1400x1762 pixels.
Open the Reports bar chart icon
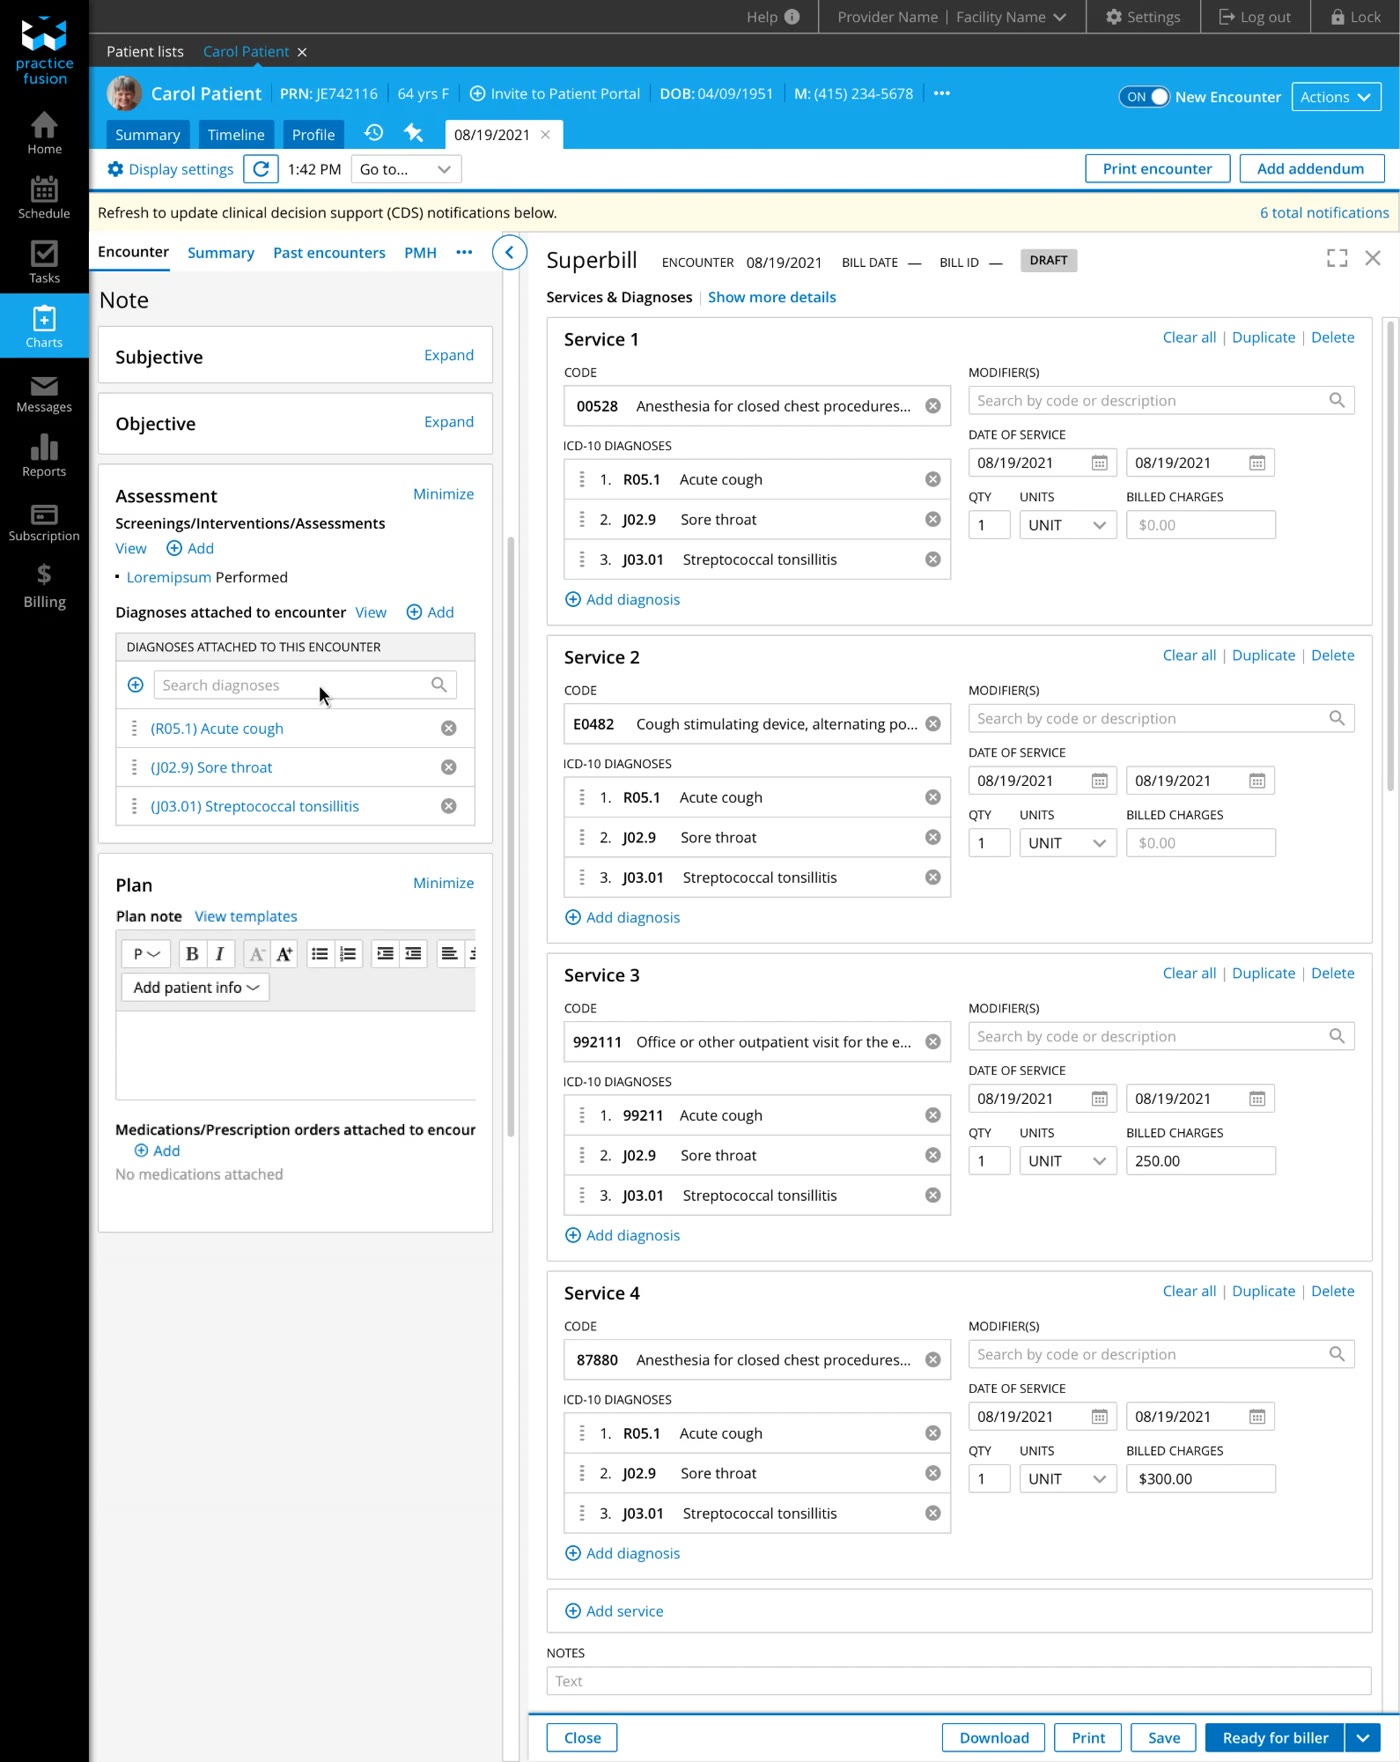point(44,455)
